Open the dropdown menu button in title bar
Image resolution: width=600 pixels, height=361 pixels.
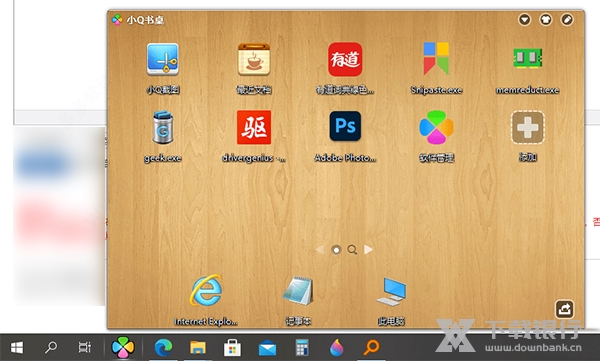click(x=525, y=19)
